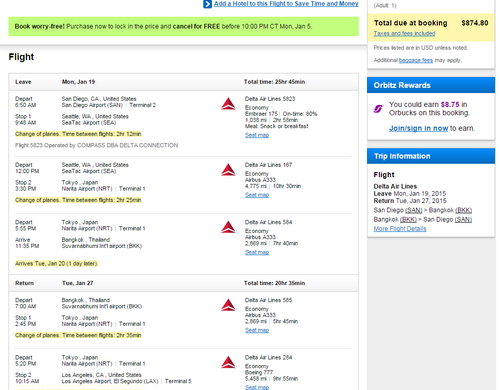View Seat map for Delta 167
This screenshot has height=390, width=500.
click(257, 195)
